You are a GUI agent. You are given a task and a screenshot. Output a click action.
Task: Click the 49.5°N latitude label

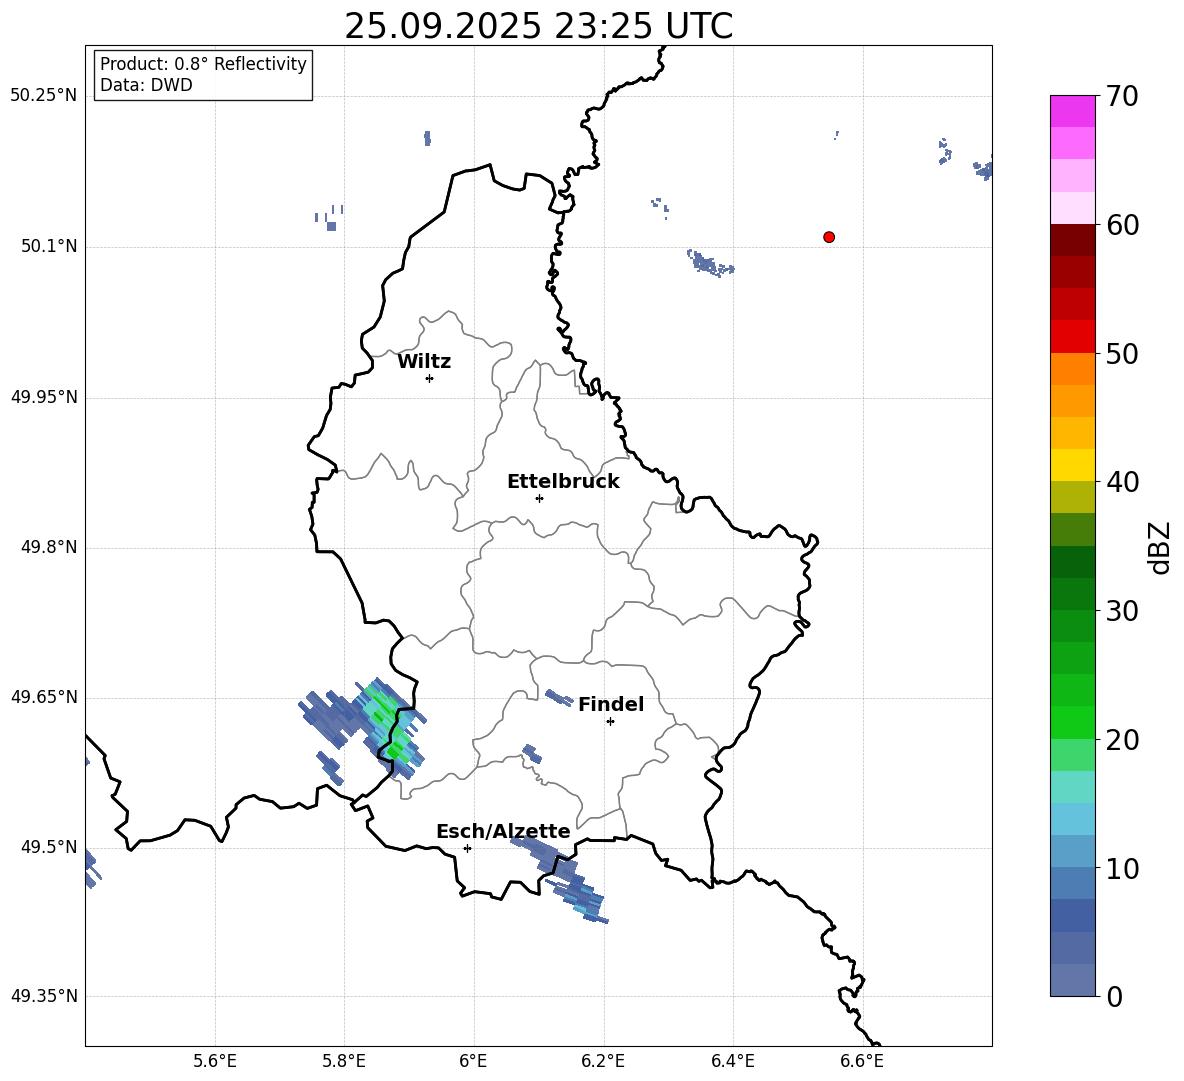tap(49, 847)
